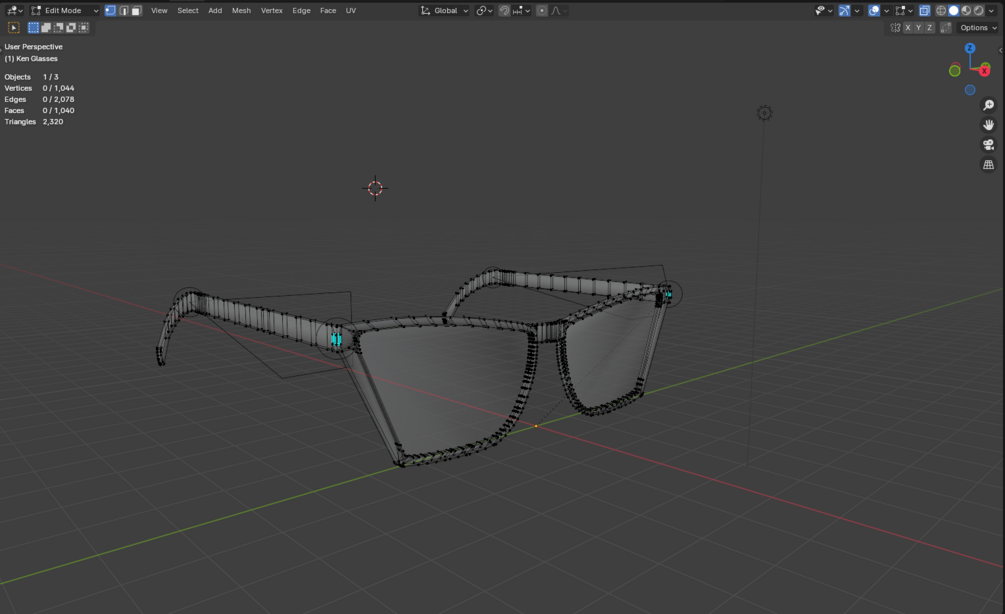1005x614 pixels.
Task: Switch to solid viewport shading
Action: click(954, 10)
